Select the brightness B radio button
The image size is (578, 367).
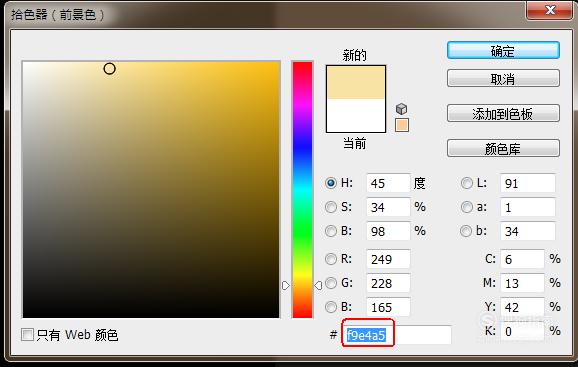[x=331, y=231]
